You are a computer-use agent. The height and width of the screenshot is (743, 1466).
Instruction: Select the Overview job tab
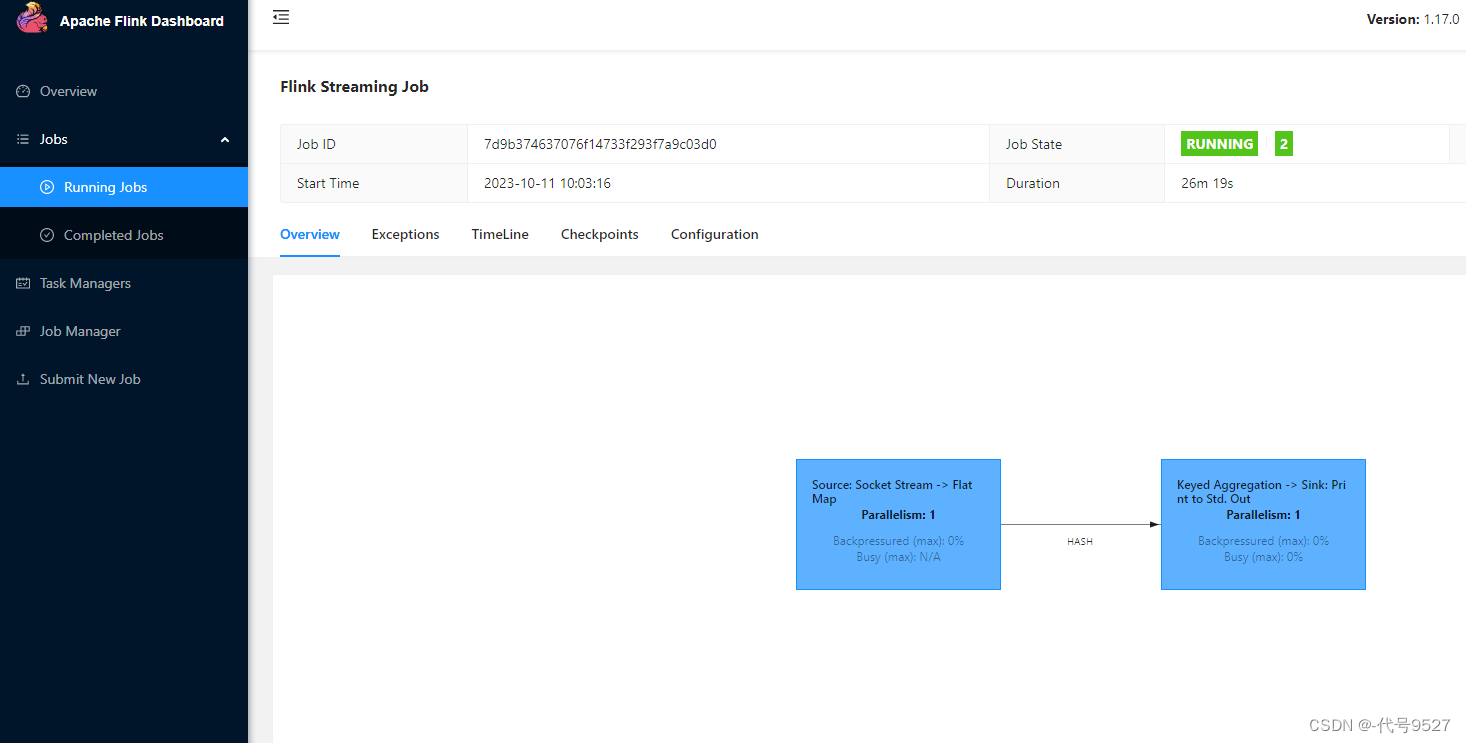coord(310,234)
